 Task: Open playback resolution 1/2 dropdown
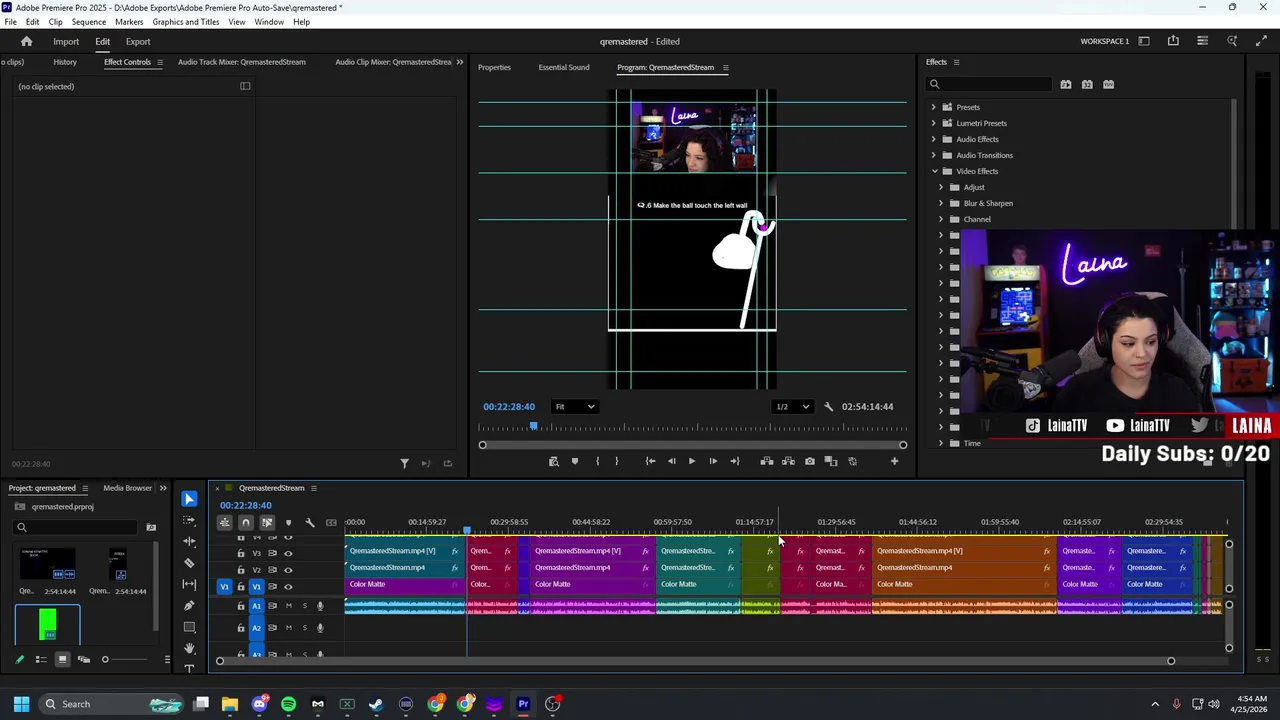click(793, 407)
